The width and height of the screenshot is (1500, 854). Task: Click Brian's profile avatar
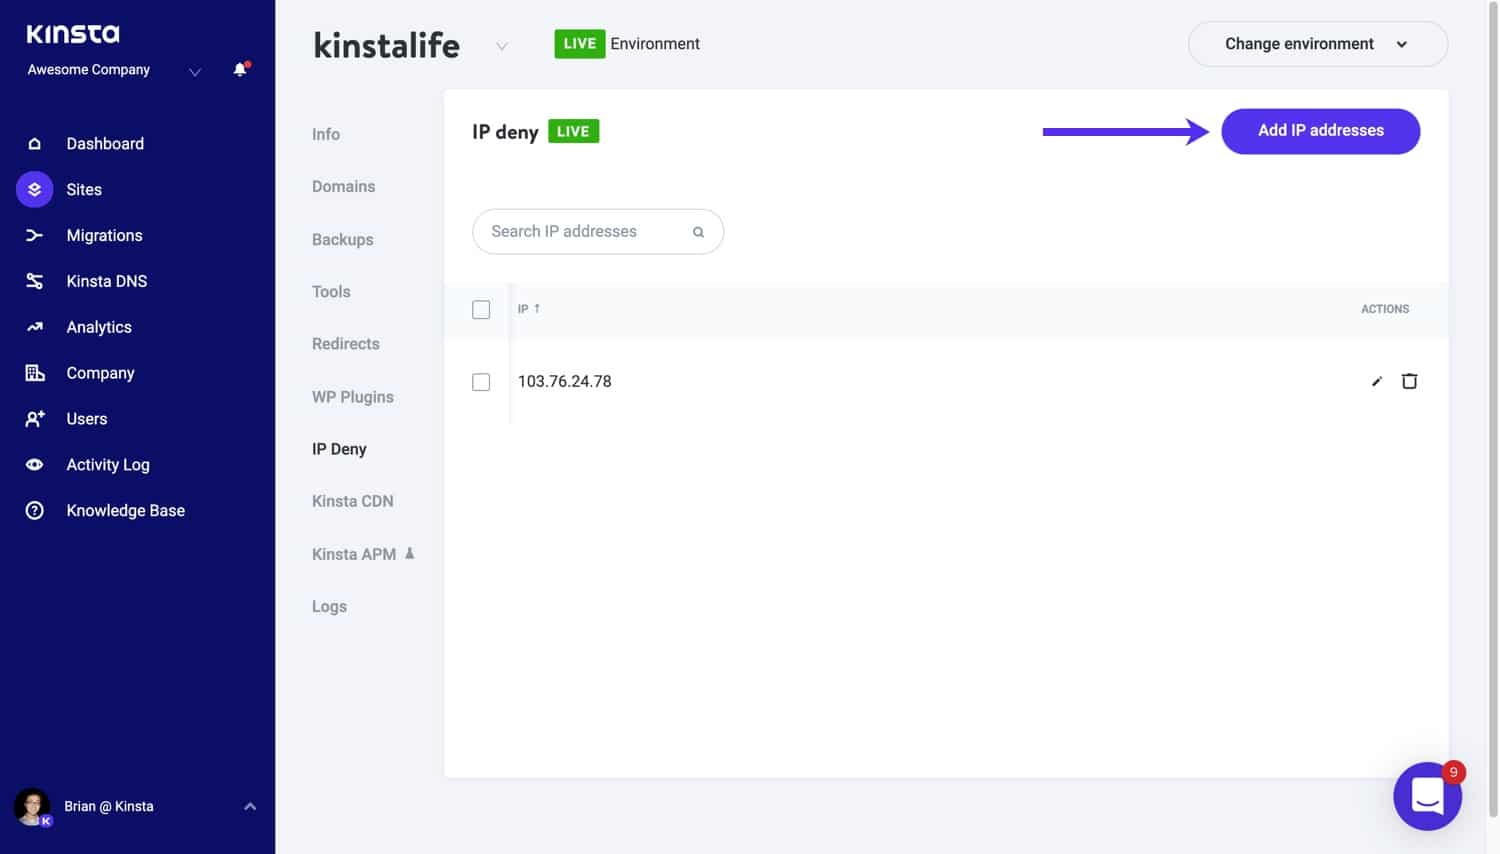pos(32,806)
